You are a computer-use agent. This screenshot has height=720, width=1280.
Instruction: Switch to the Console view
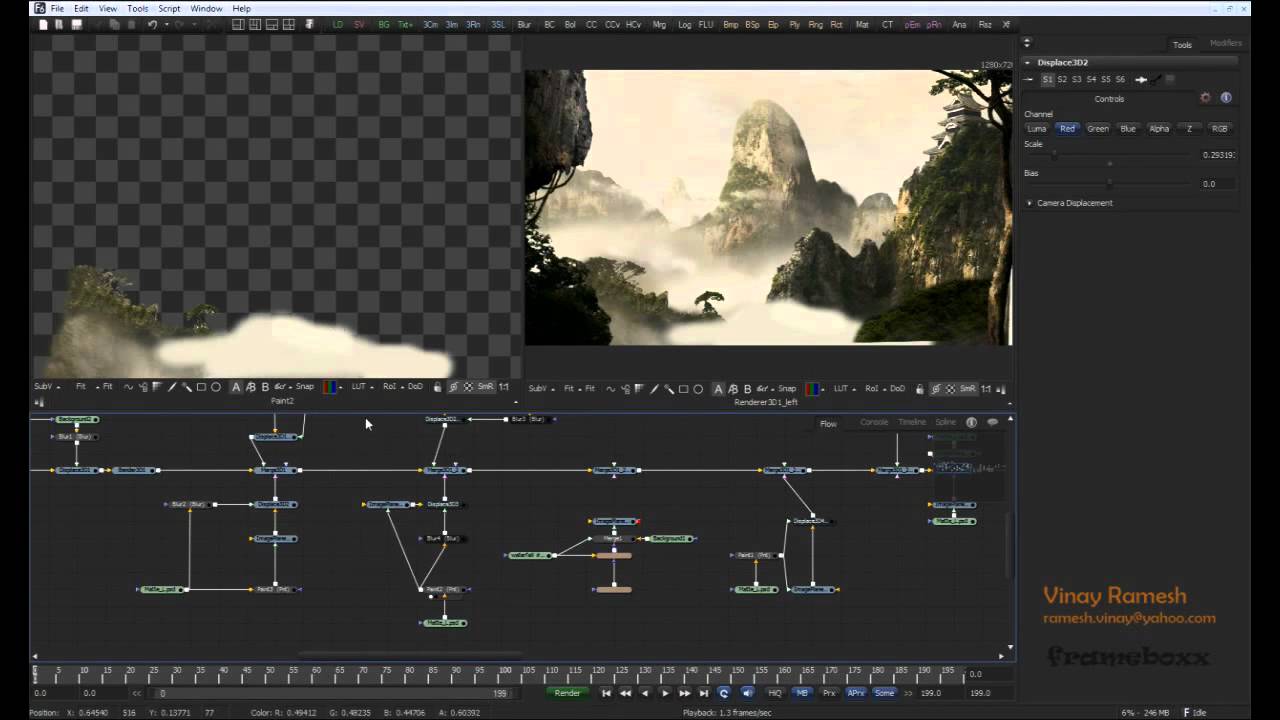coord(873,422)
